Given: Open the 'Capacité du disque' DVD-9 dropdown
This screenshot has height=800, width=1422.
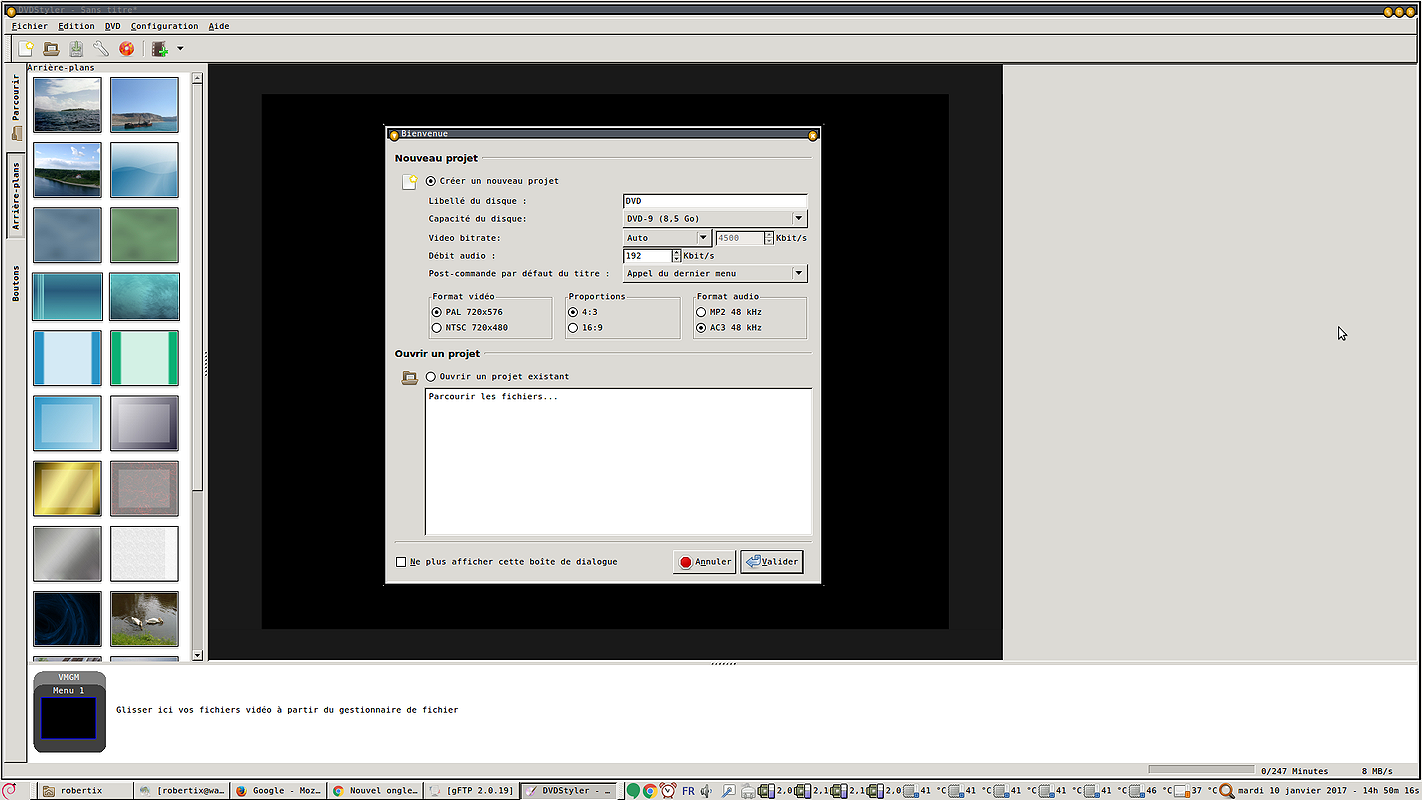Looking at the screenshot, I should pyautogui.click(x=715, y=219).
